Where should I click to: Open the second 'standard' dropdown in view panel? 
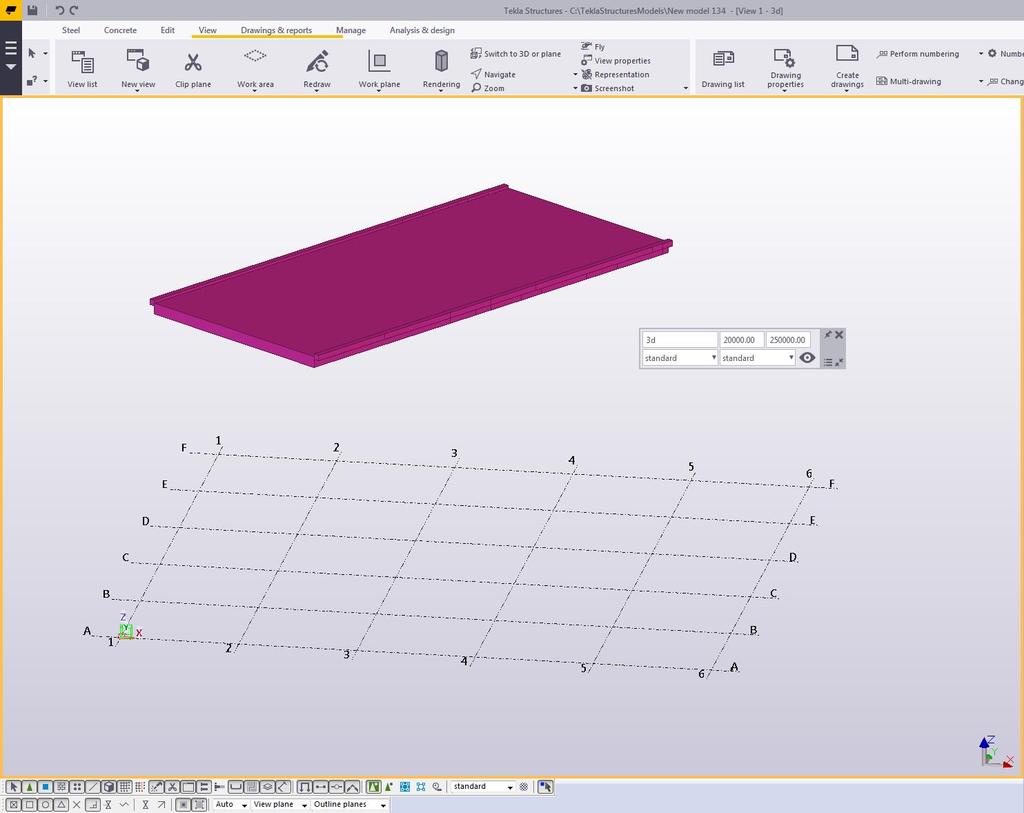pos(757,358)
